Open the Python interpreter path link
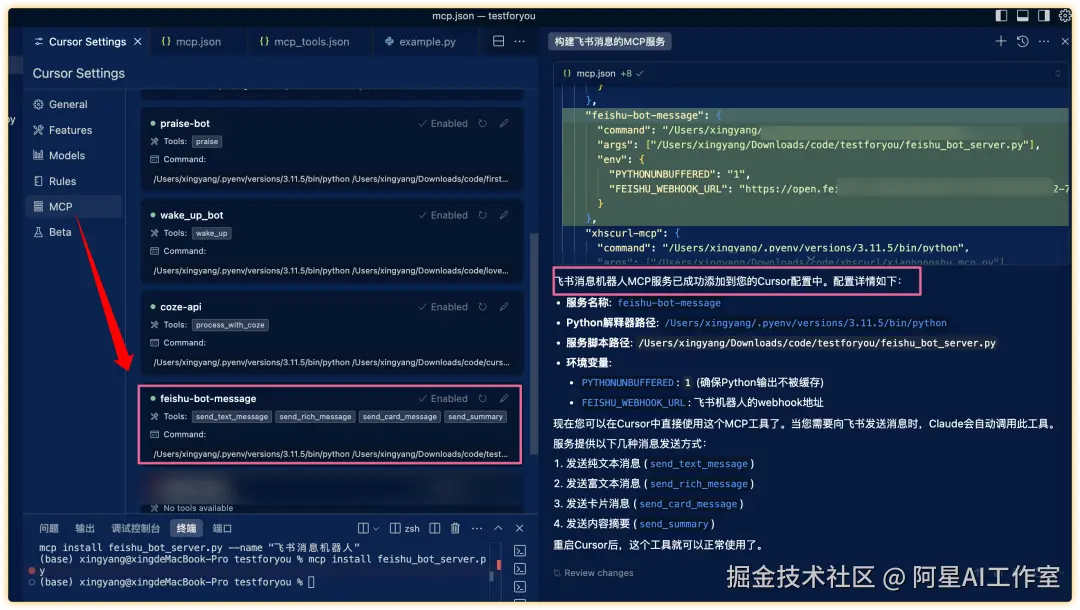The height and width of the screenshot is (610, 1080). pyautogui.click(x=805, y=322)
